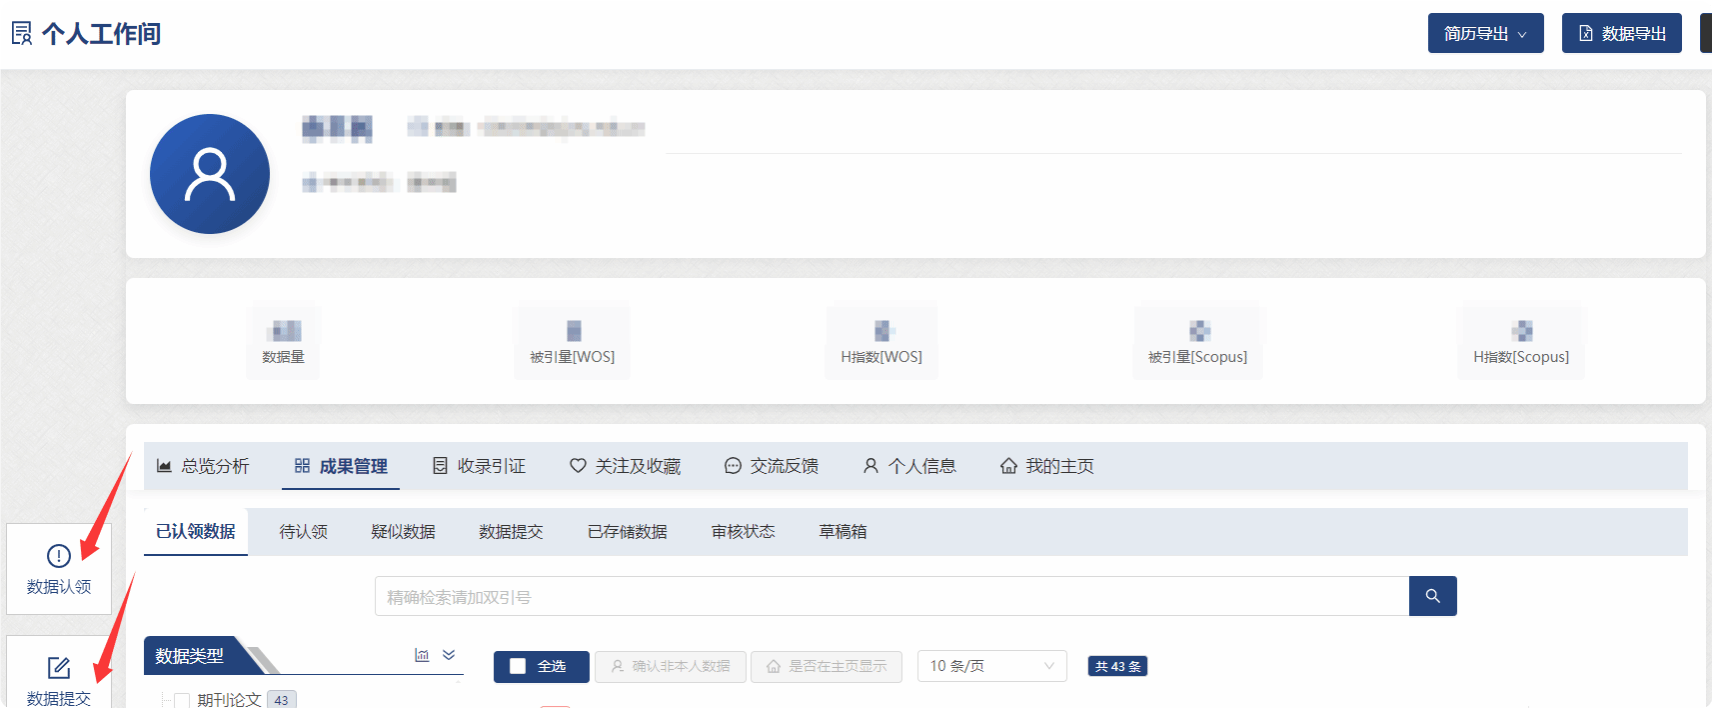Open 交流反馈 with chat bubble icon
Viewport: 1712px width, 708px height.
(x=771, y=466)
